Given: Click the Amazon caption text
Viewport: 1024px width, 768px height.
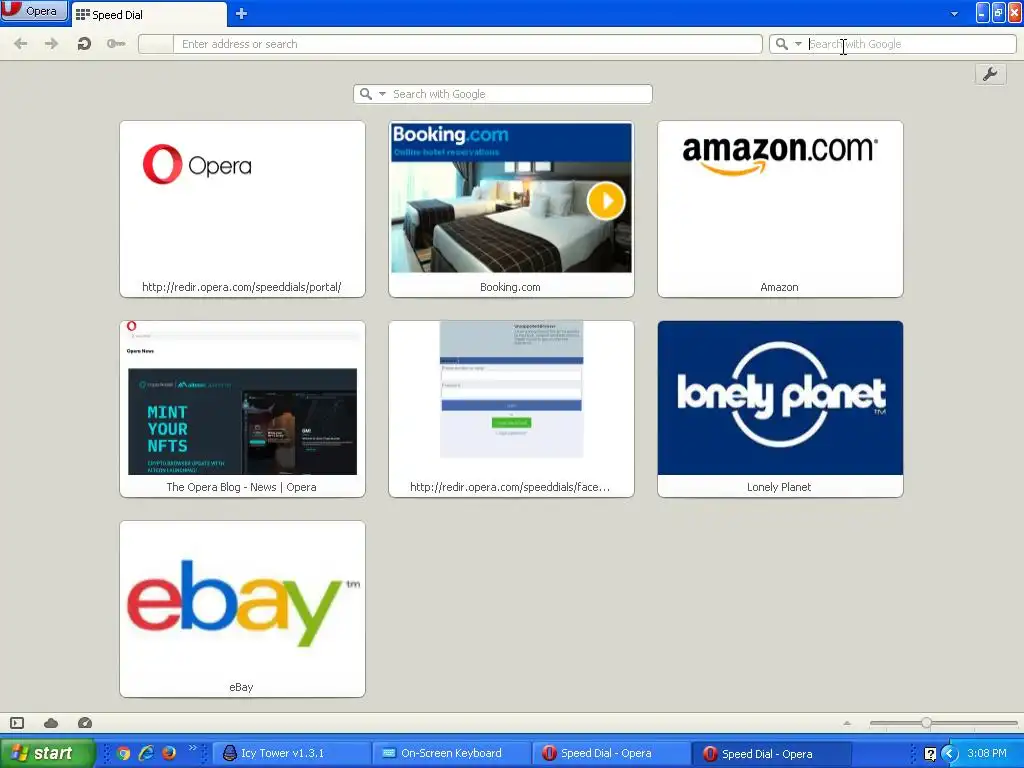Looking at the screenshot, I should pos(779,287).
